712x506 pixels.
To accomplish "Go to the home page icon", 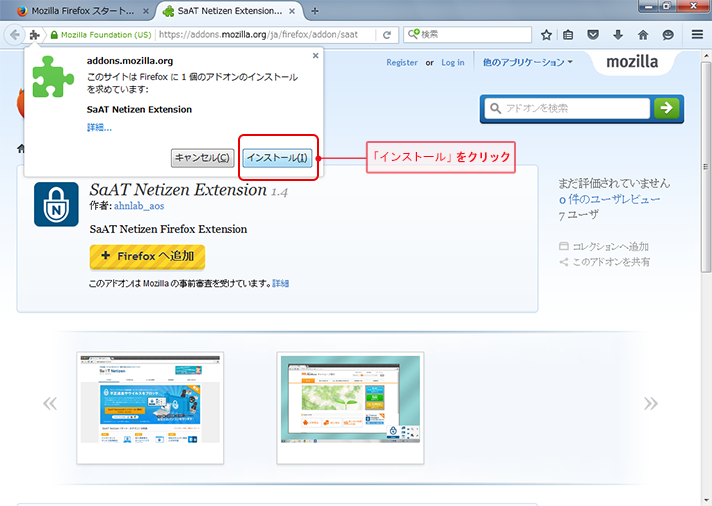I will [643, 35].
